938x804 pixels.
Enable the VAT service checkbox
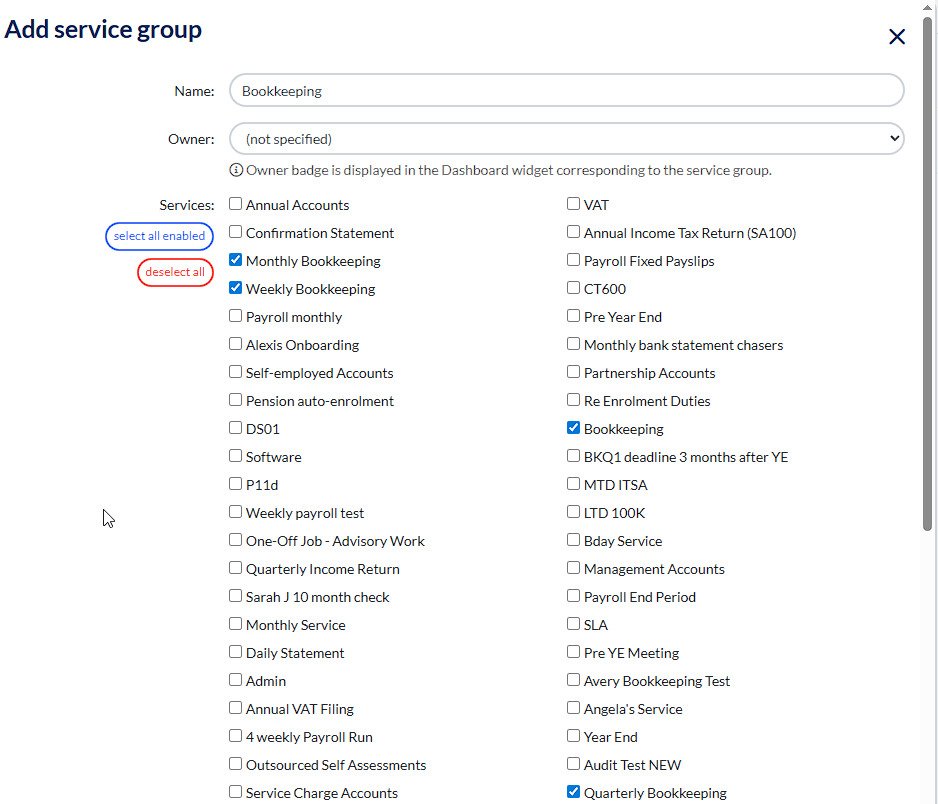click(x=574, y=204)
